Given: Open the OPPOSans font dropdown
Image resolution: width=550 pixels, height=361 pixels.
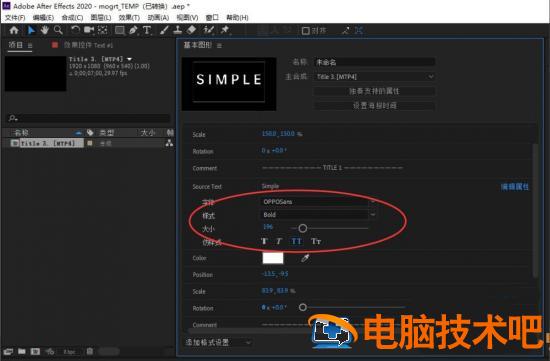Looking at the screenshot, I should pyautogui.click(x=318, y=202).
